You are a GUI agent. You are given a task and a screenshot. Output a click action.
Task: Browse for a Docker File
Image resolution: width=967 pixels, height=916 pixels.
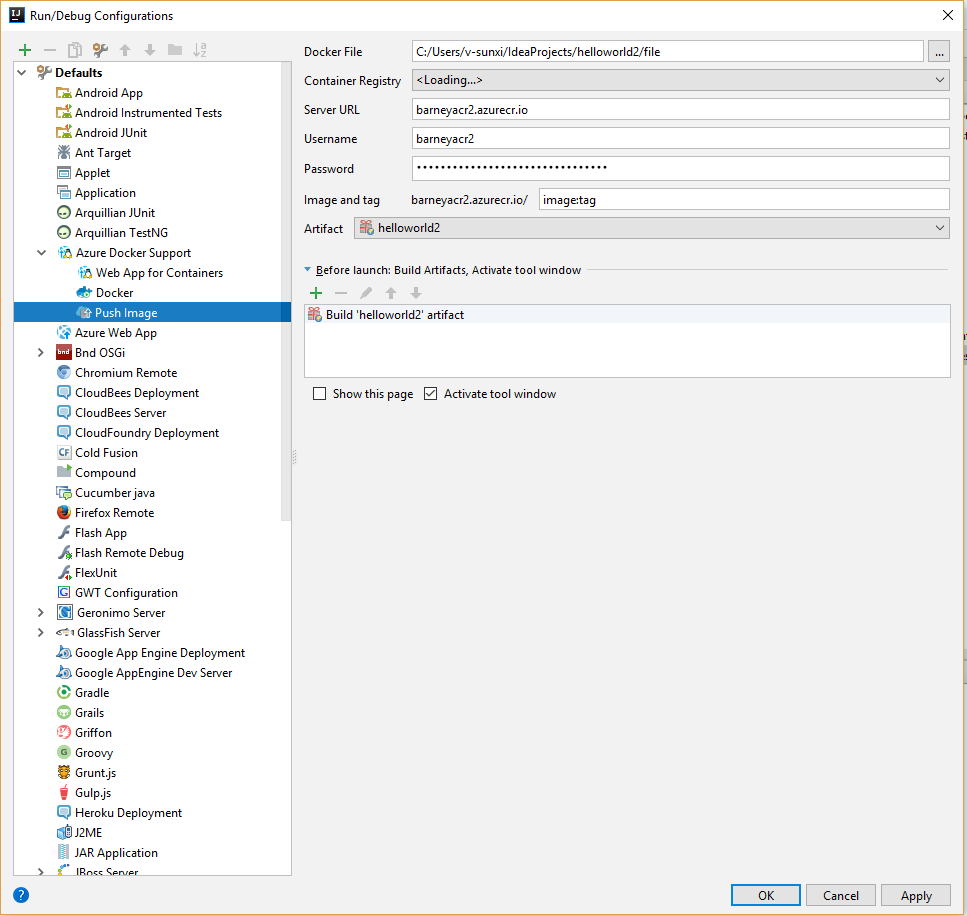[941, 51]
